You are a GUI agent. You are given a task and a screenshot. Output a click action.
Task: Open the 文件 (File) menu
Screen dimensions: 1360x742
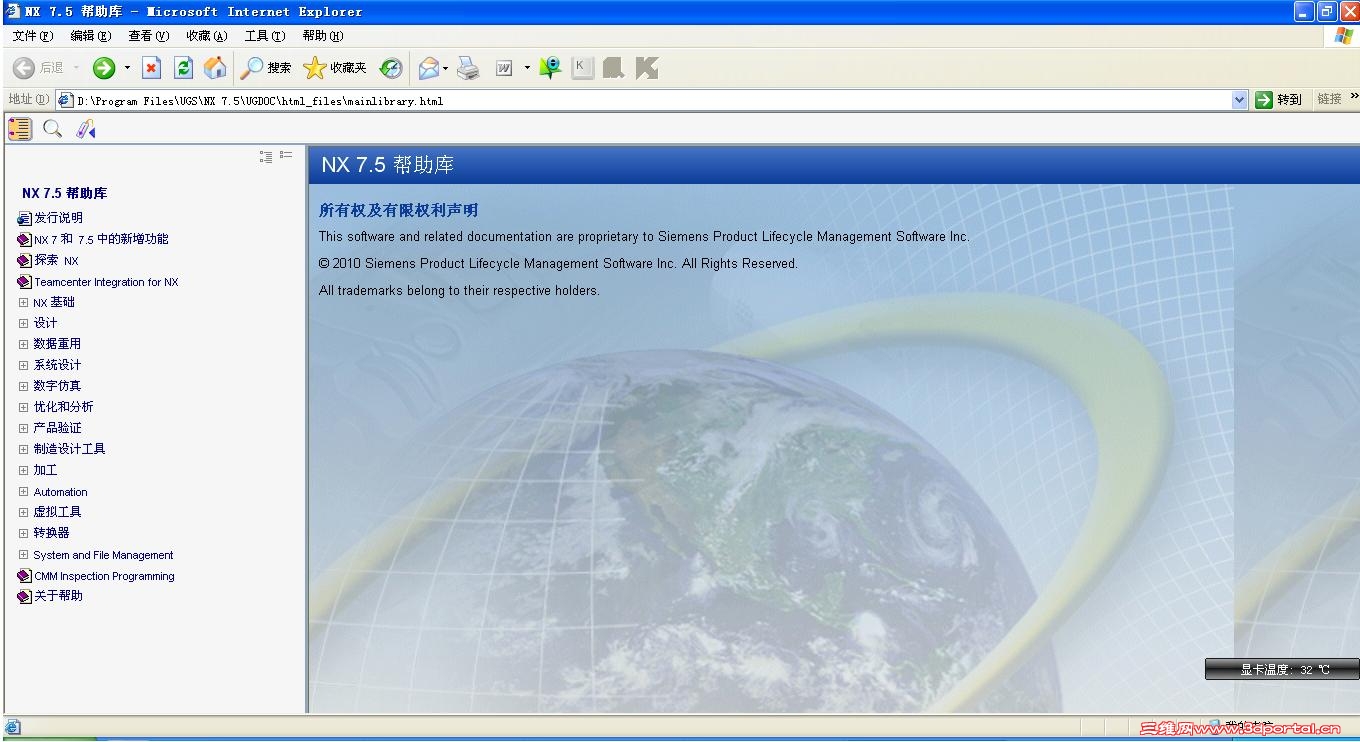pos(32,36)
